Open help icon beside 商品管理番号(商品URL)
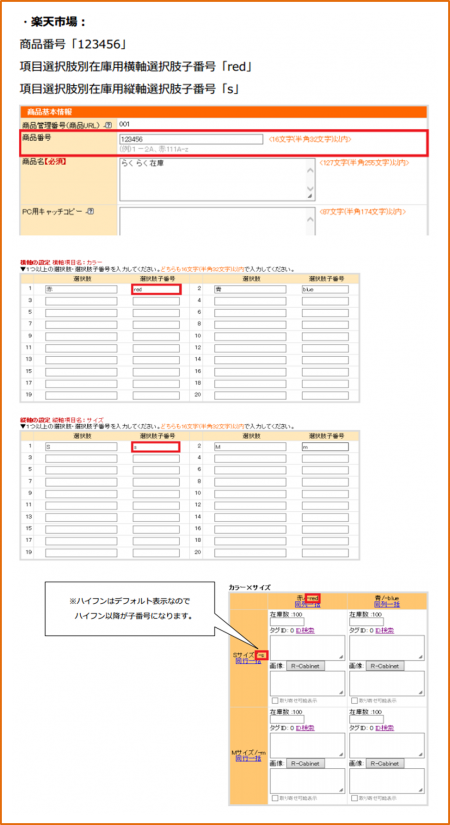 point(109,125)
